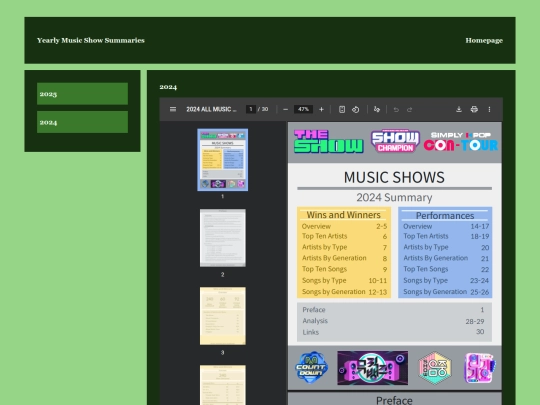The height and width of the screenshot is (405, 540).
Task: Click the M Countdown logo
Action: coord(311,367)
